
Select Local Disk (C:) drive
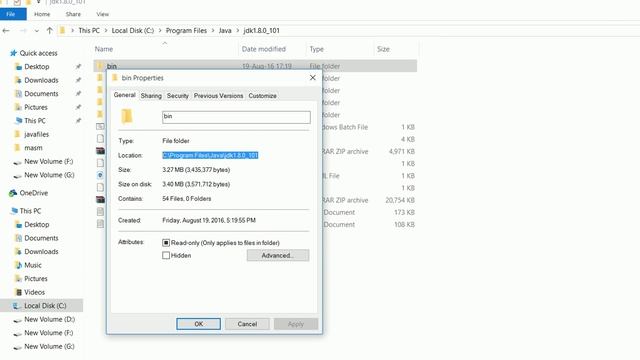[41, 305]
